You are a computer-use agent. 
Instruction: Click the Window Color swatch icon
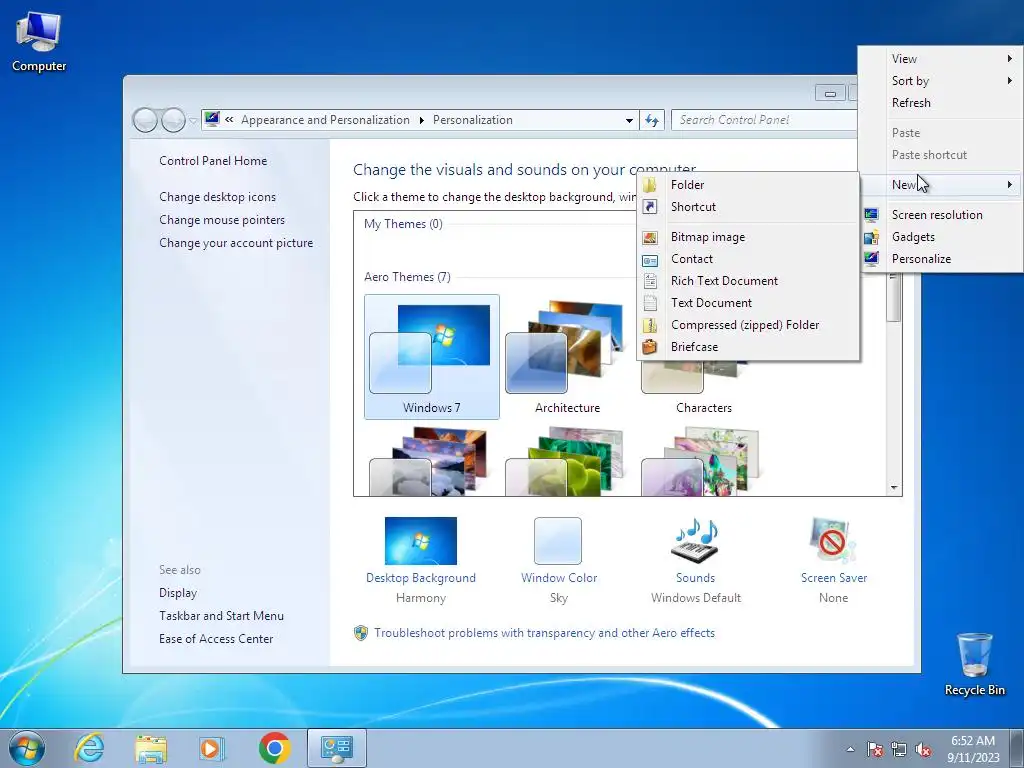[558, 541]
